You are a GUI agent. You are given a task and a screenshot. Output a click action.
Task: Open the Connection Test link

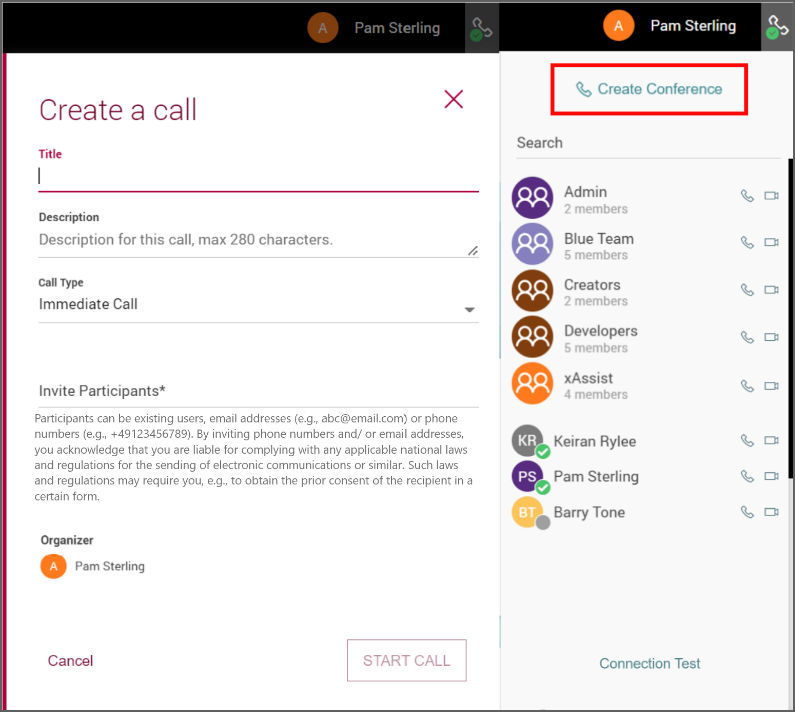coord(649,663)
